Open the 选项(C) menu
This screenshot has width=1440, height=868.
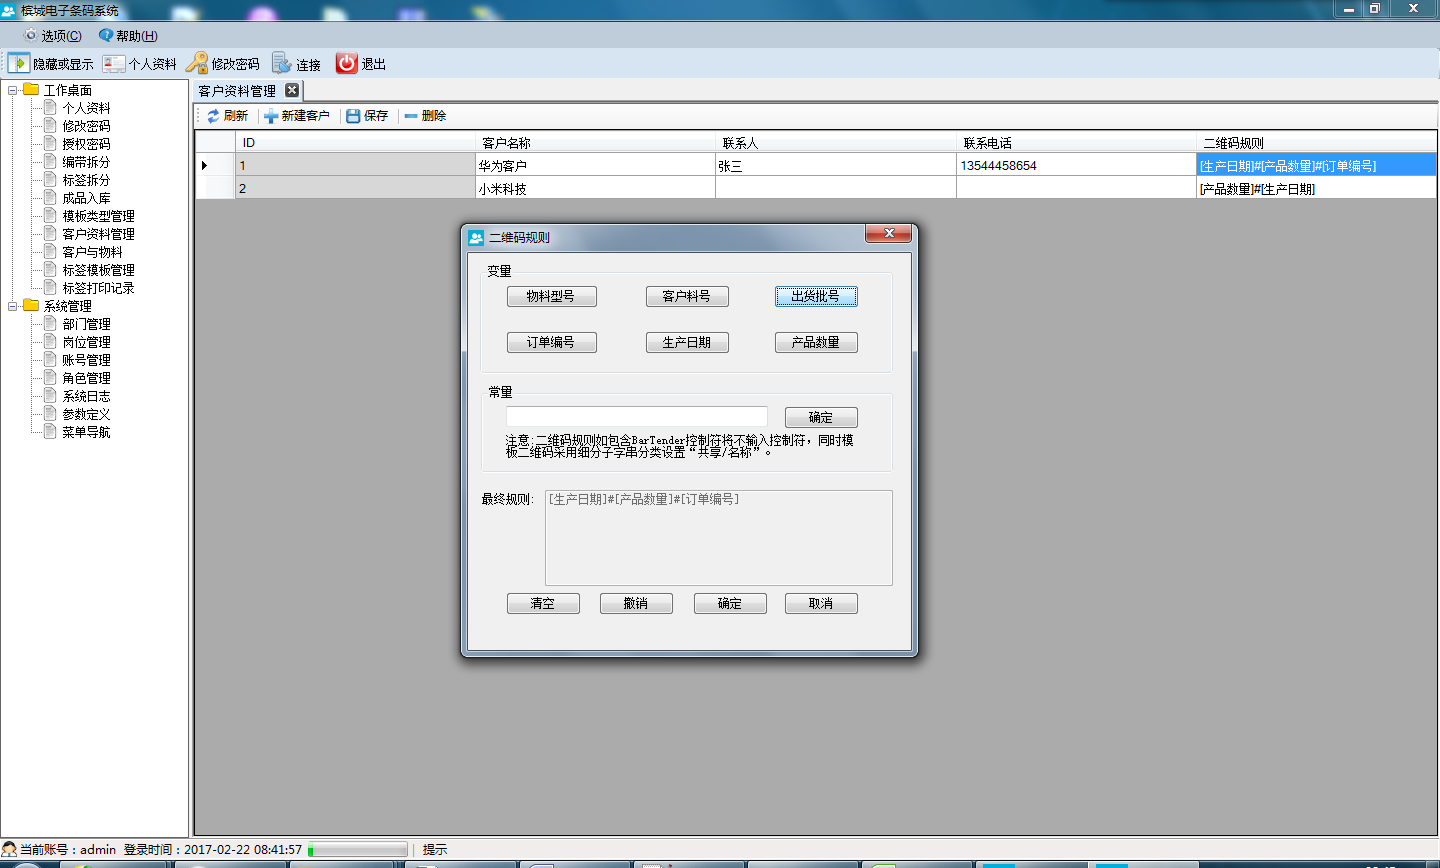52,36
